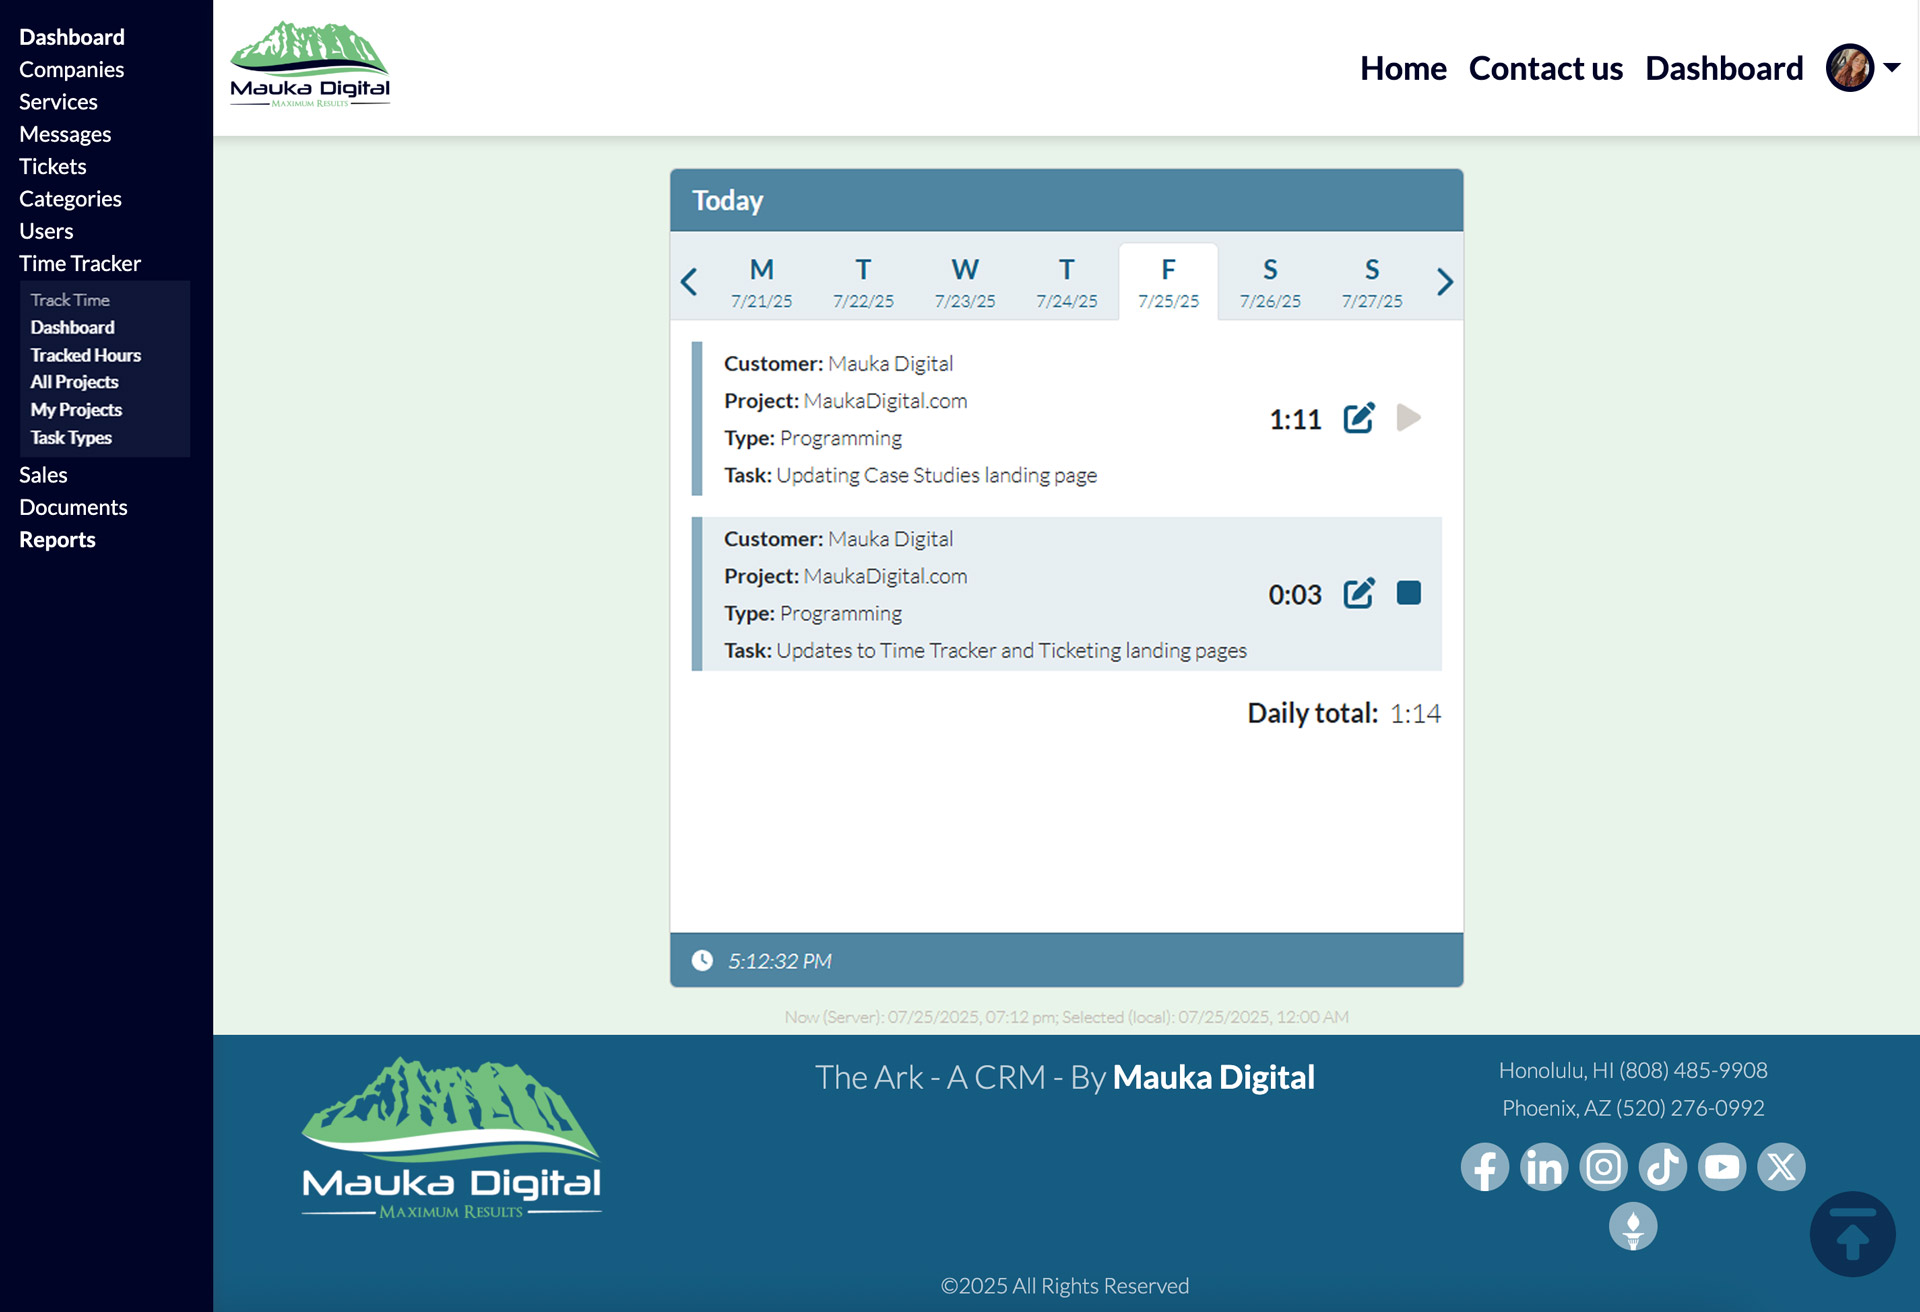Click the Mauka Digital footer logo
Screen dimensions: 1920x1312
pos(451,1138)
